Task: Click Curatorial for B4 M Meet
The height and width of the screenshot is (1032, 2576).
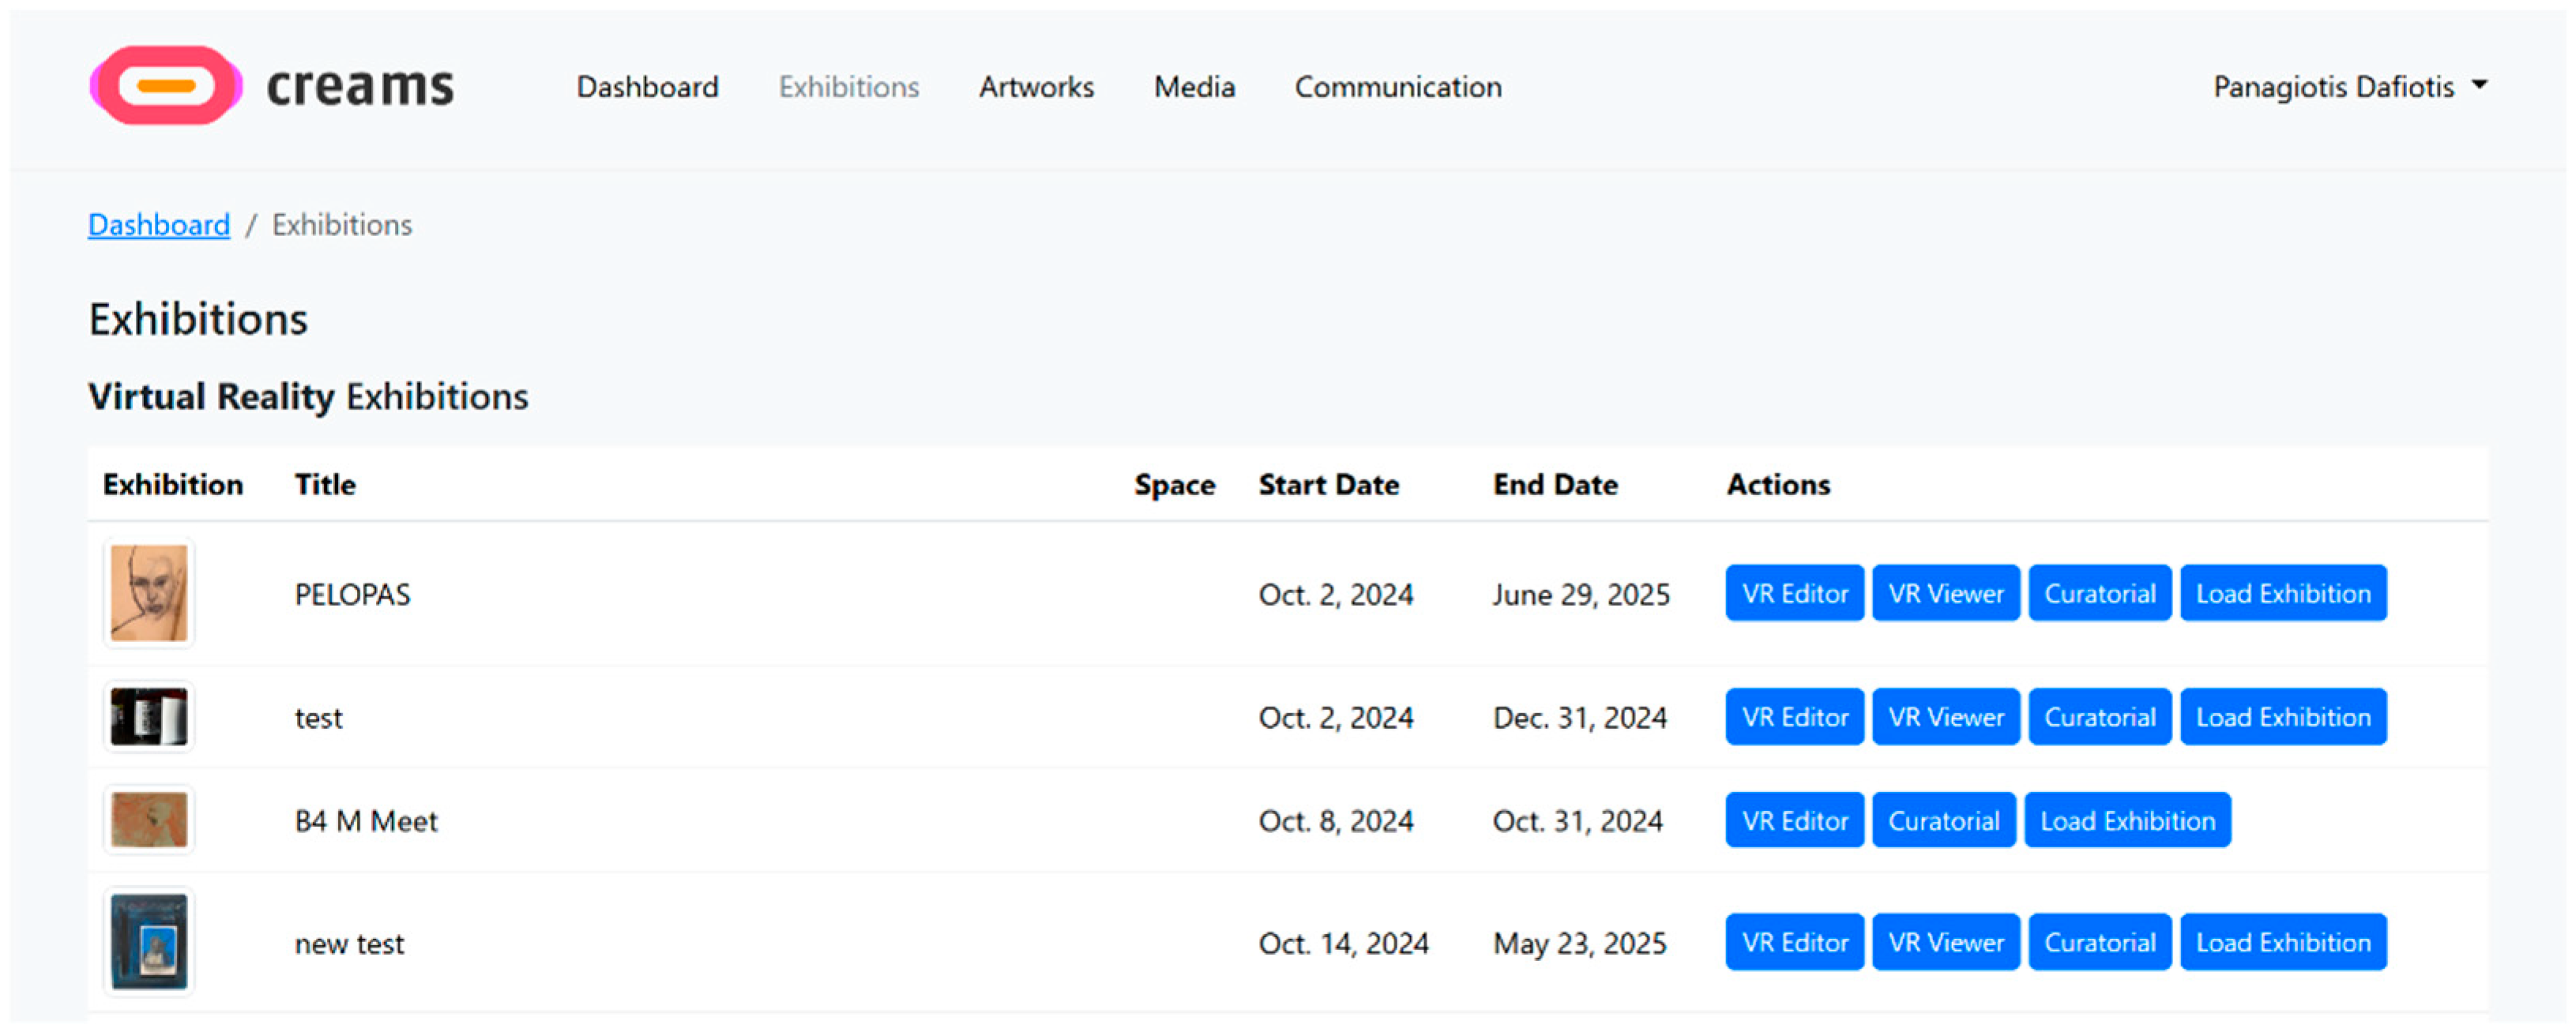Action: point(1943,821)
